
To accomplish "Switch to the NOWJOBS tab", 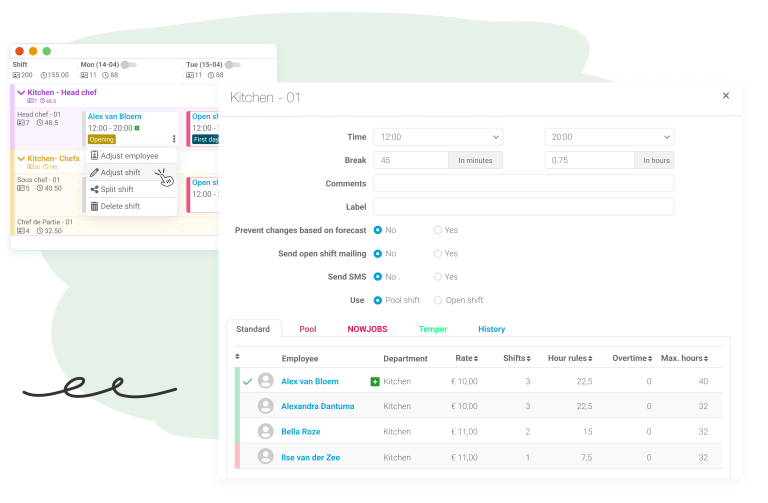I will click(367, 329).
